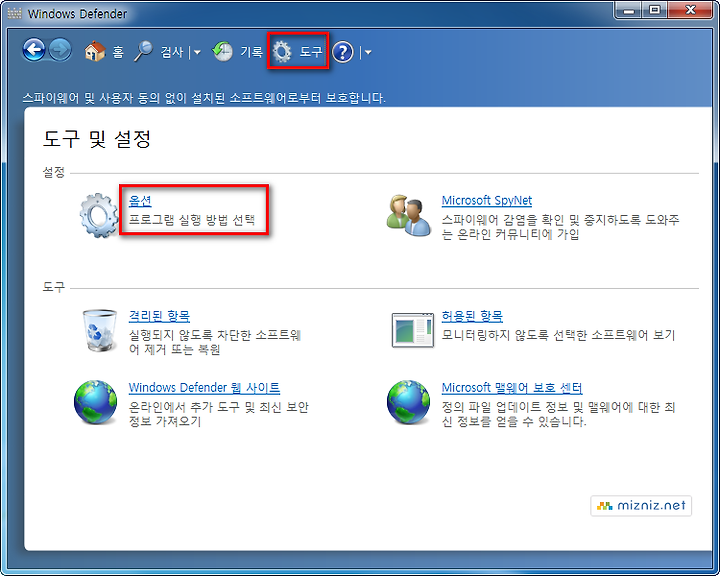This screenshot has height=576, width=720.
Task: Expand the help options dropdown arrow
Action: click(x=368, y=52)
